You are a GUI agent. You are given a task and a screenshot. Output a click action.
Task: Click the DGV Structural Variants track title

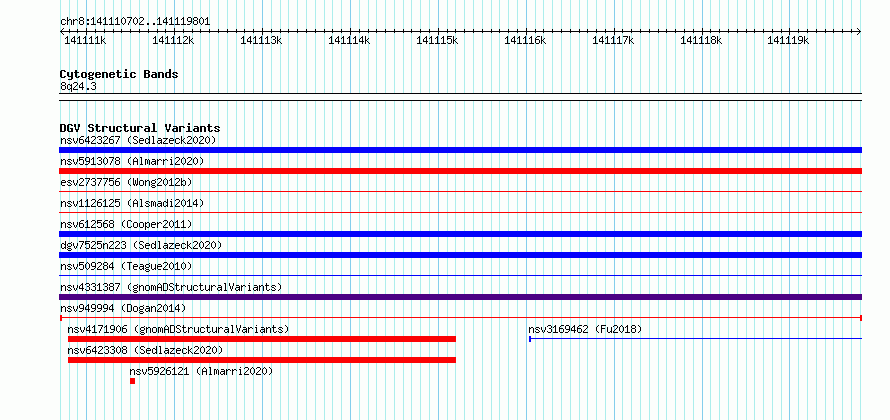(140, 128)
